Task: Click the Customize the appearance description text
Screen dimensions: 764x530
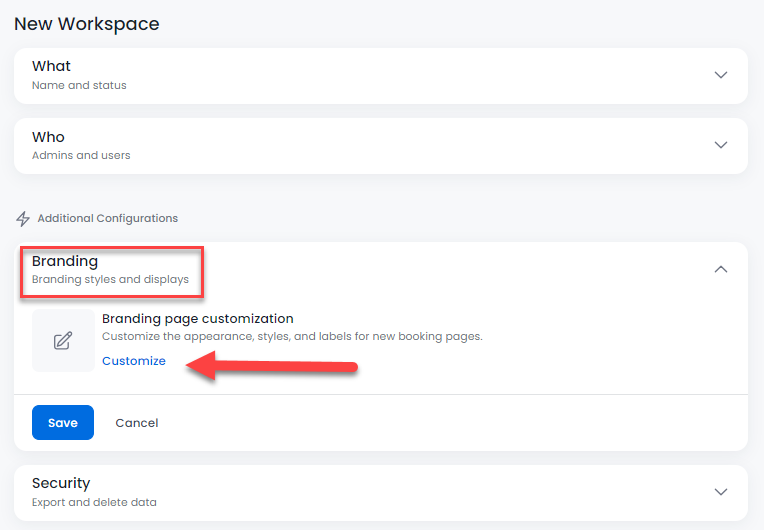Action: pos(292,337)
